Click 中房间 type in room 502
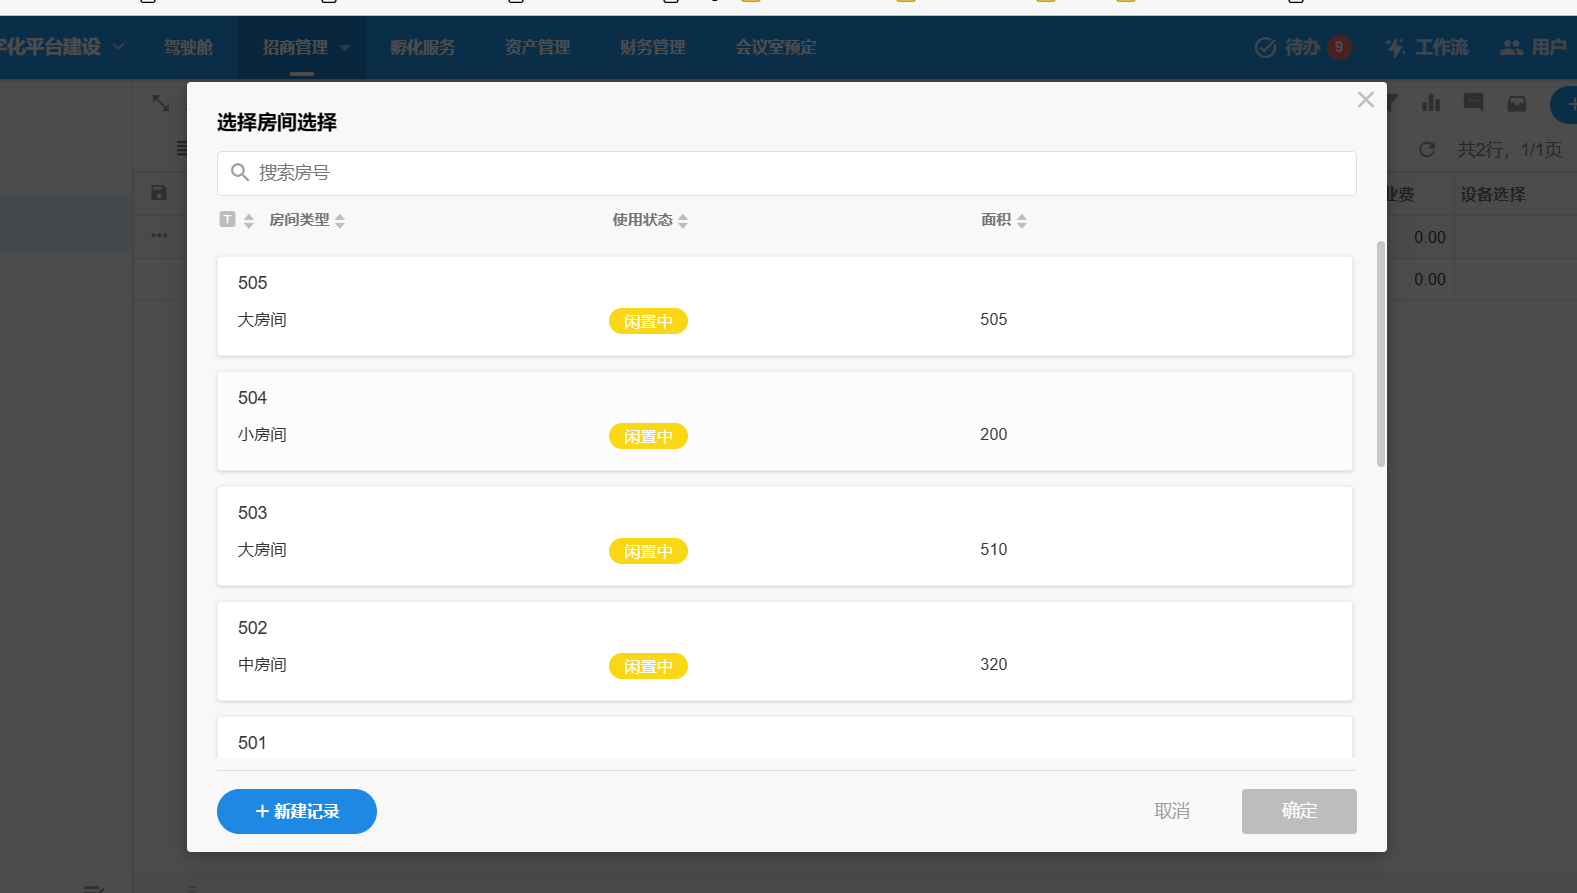 (262, 664)
